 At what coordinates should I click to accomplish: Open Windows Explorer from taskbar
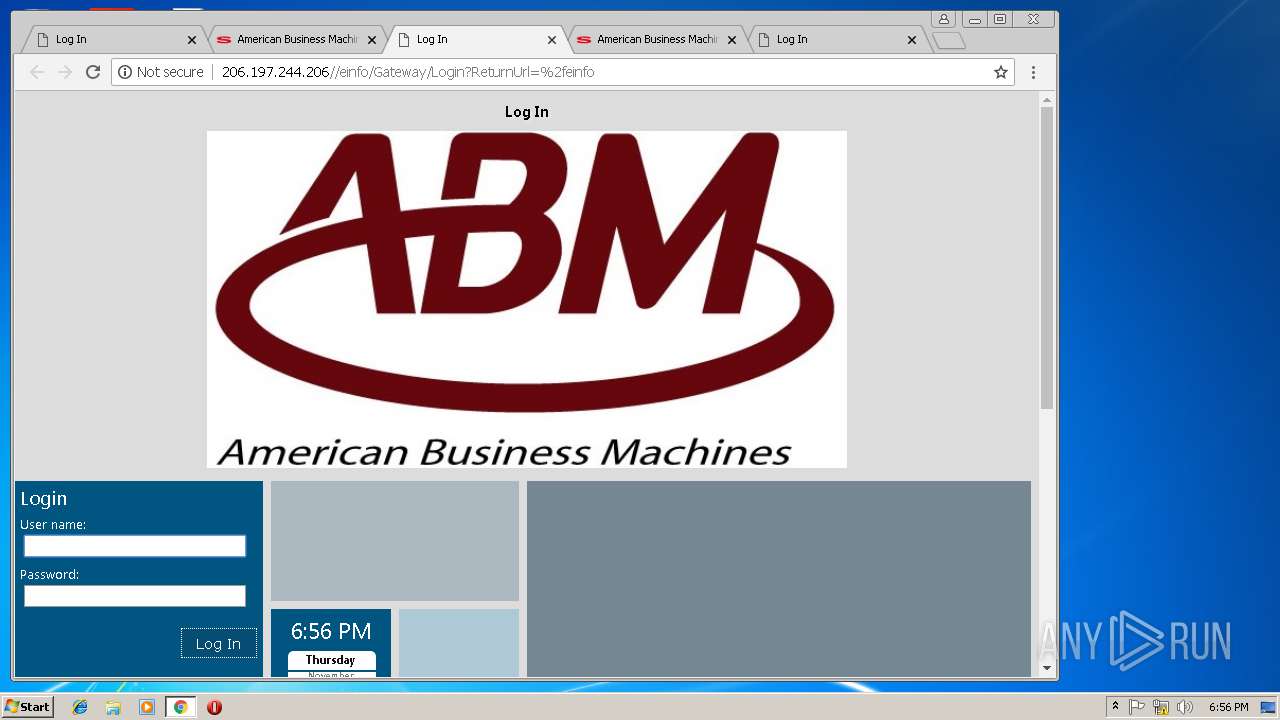[113, 707]
